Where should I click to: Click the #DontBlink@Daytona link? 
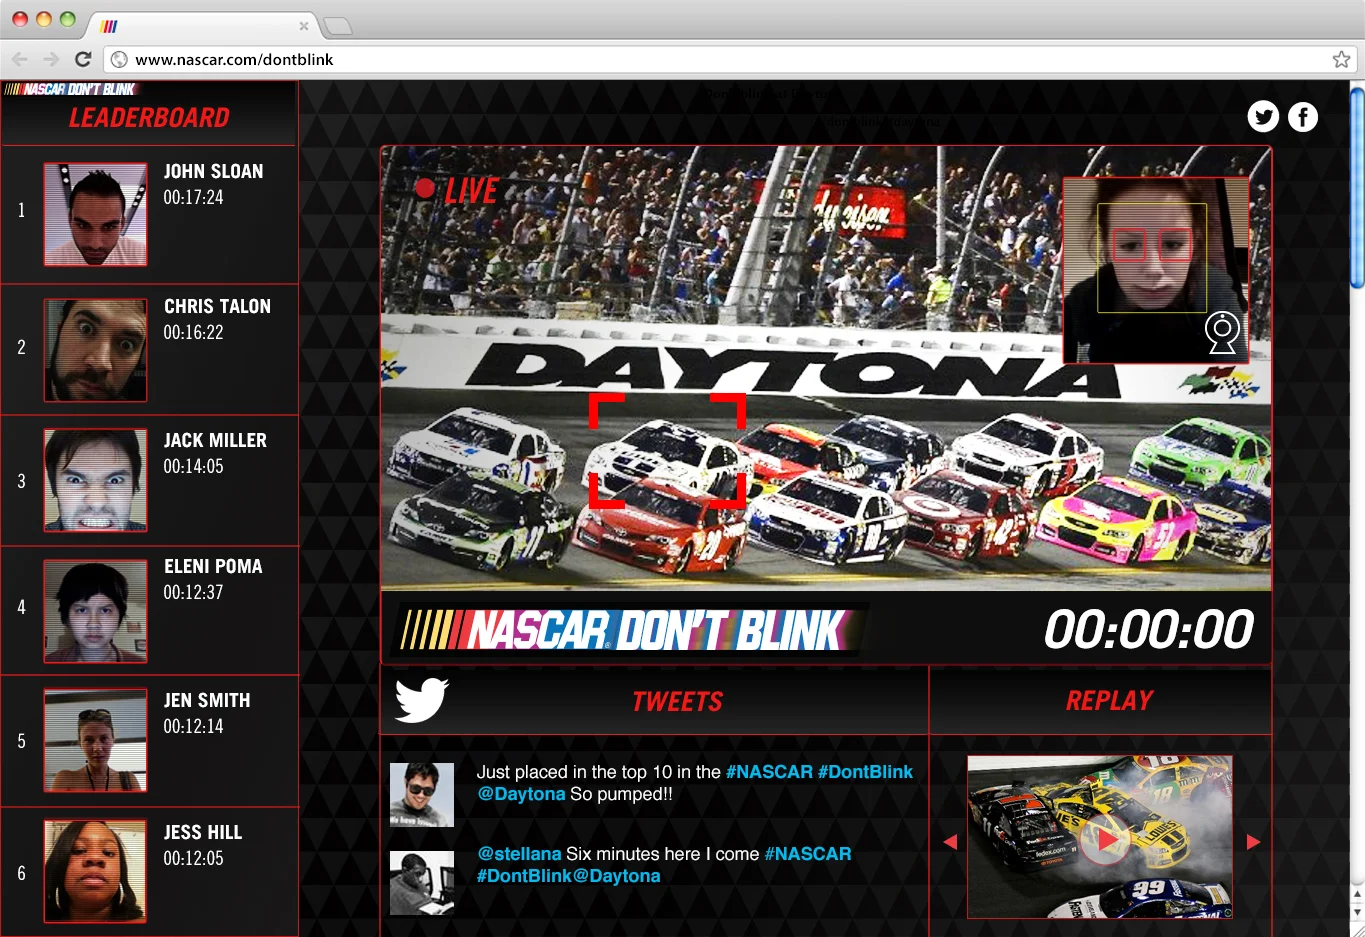(x=568, y=876)
